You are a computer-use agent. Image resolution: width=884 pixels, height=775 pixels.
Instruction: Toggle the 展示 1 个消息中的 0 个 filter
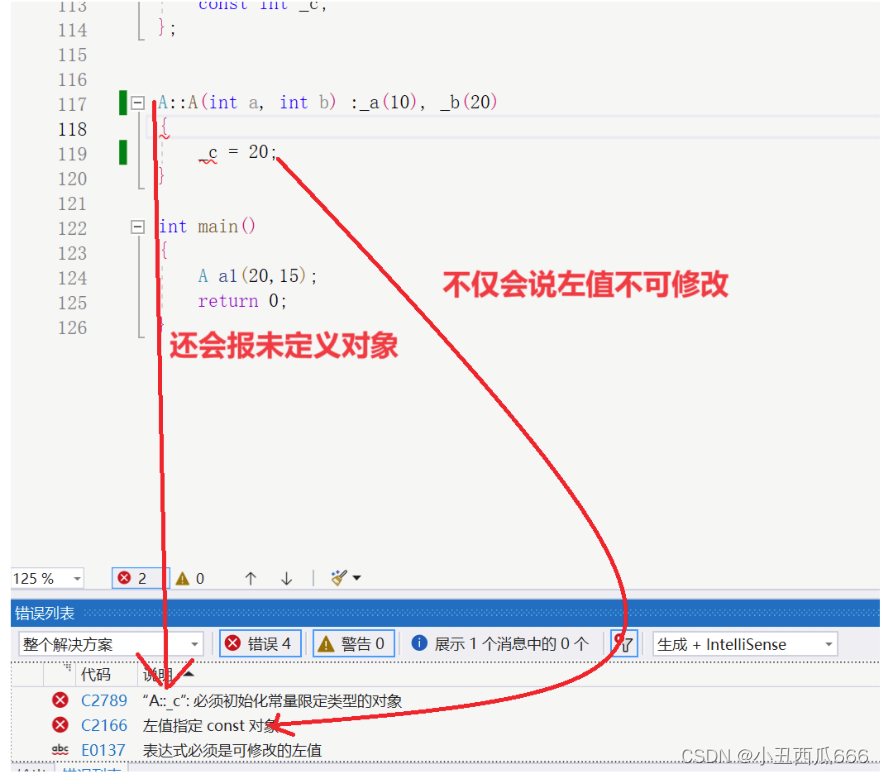(500, 644)
